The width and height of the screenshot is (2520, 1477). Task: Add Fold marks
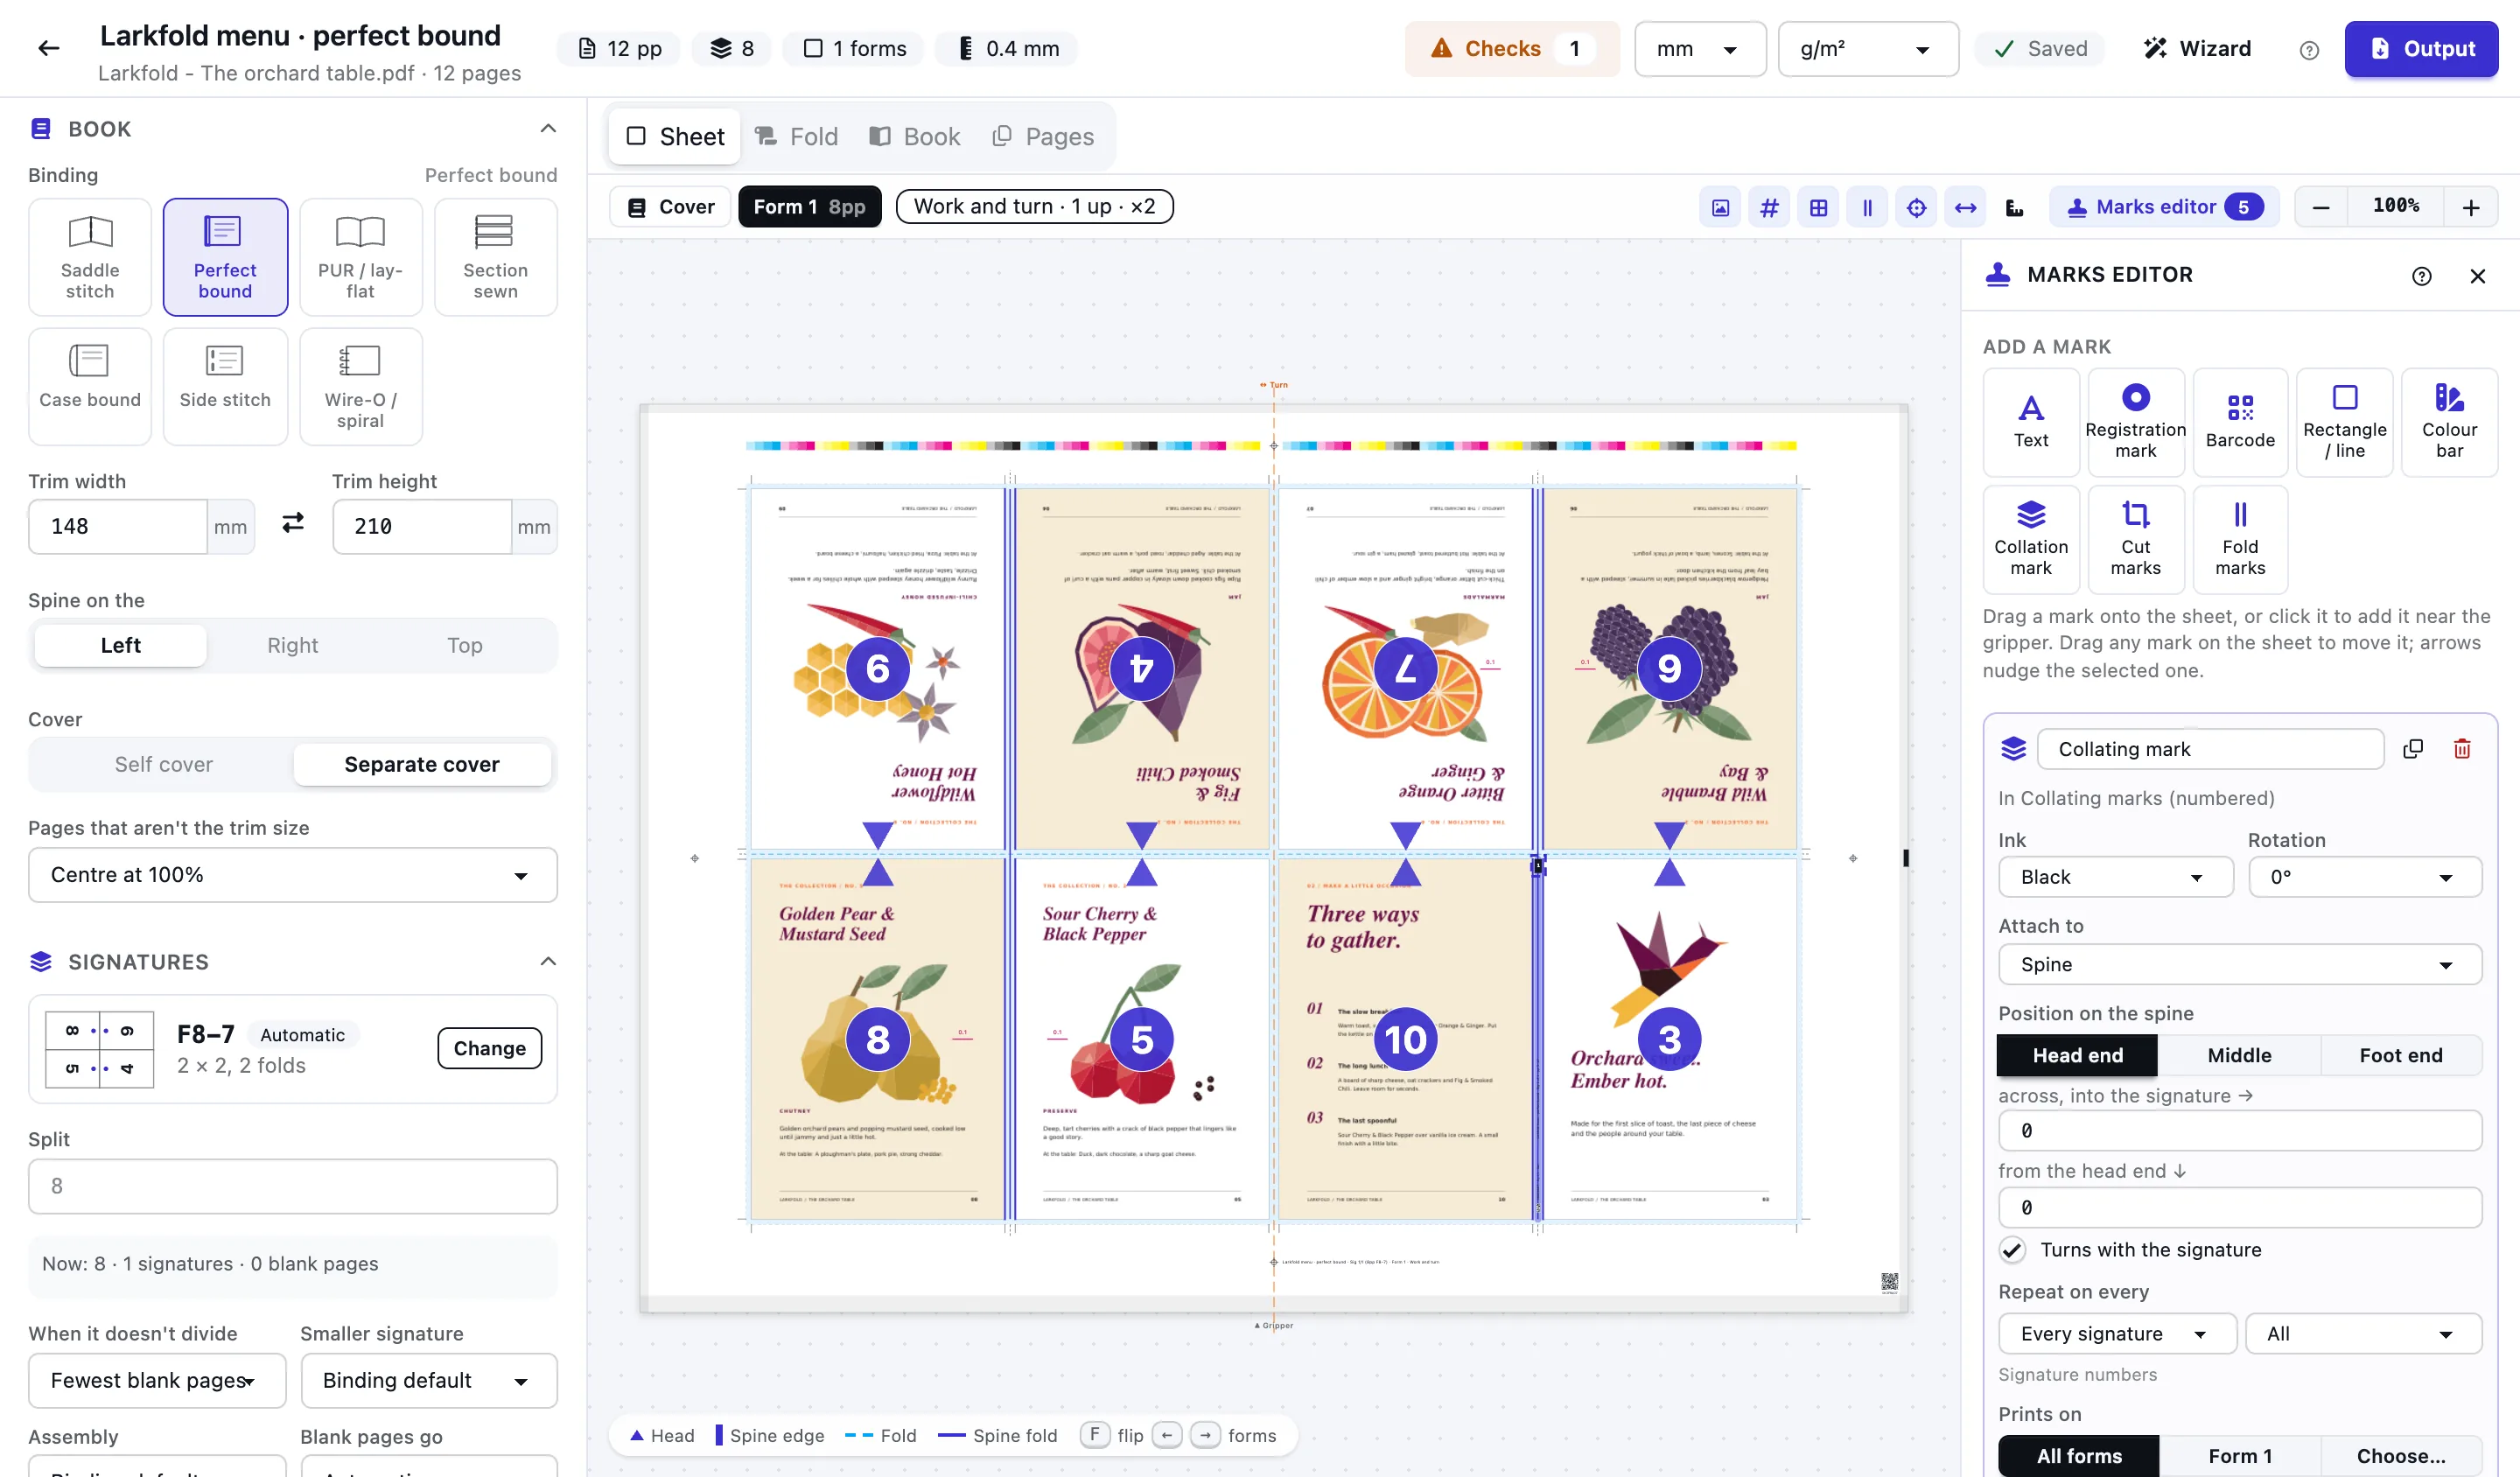coord(2240,539)
